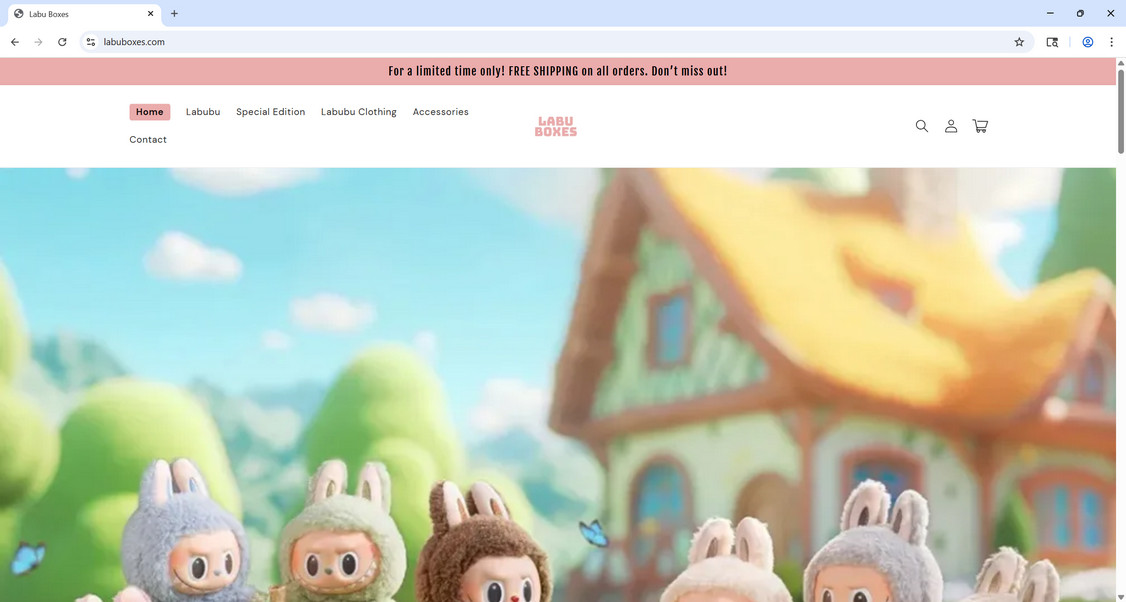Click the tab search icon beside the bookmark star
This screenshot has width=1126, height=602.
tap(1052, 42)
